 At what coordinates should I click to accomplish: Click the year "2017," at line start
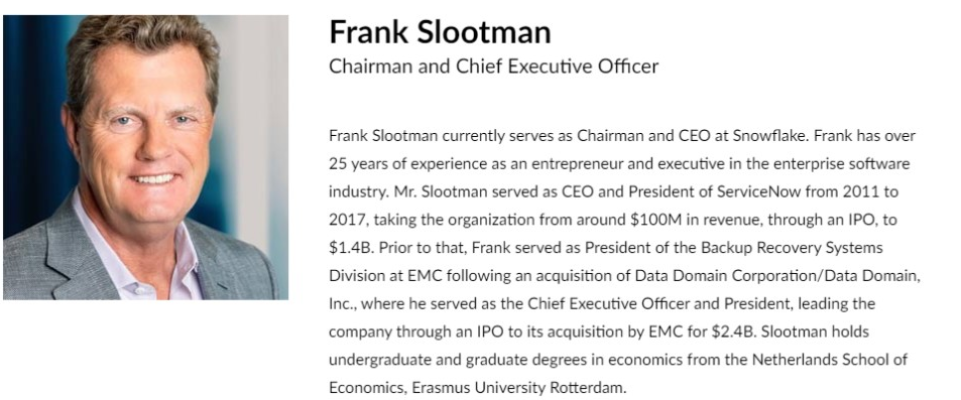point(346,220)
